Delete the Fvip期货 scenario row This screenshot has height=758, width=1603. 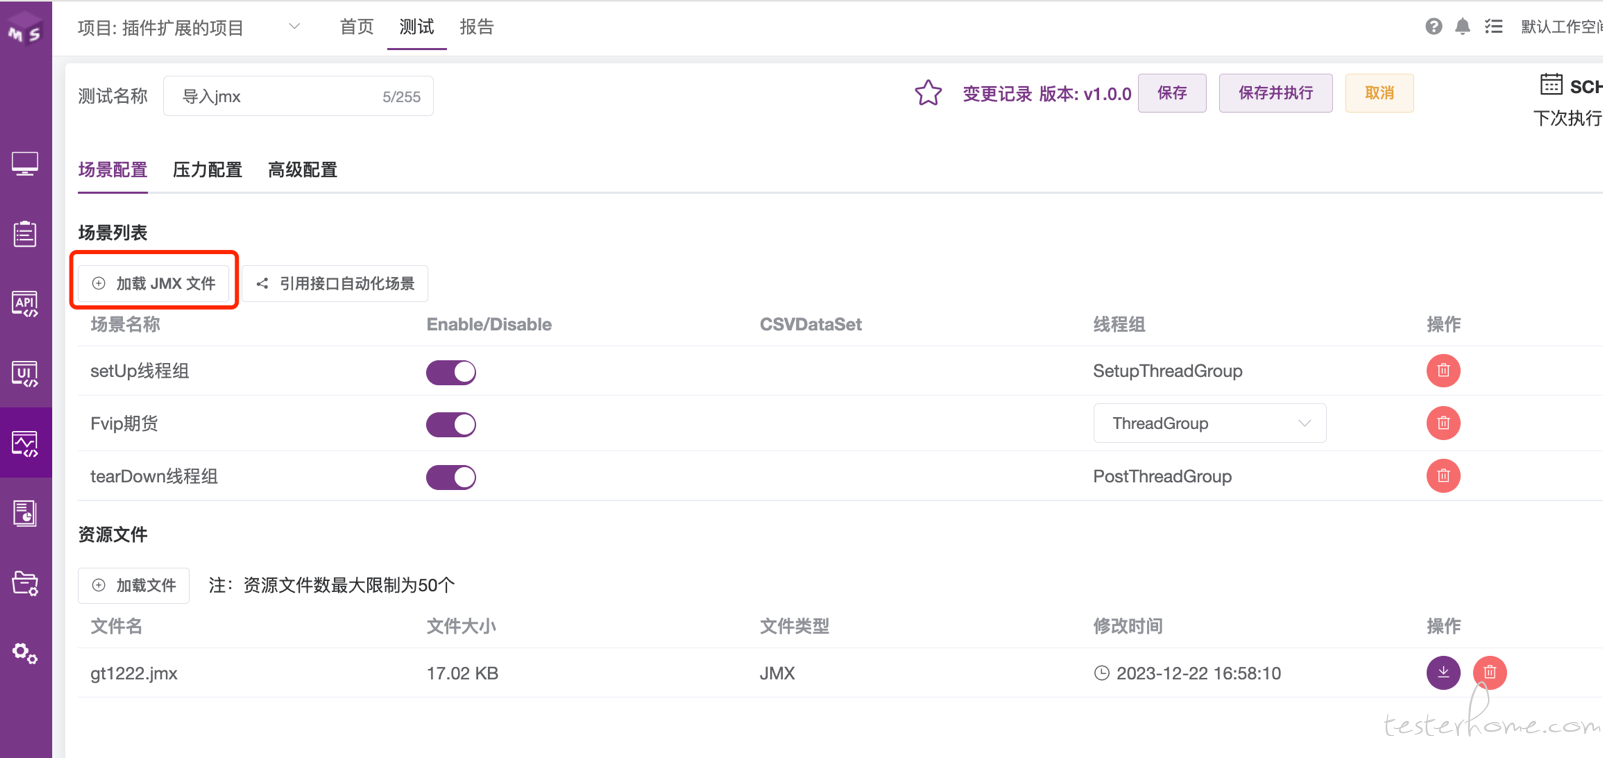click(x=1443, y=423)
